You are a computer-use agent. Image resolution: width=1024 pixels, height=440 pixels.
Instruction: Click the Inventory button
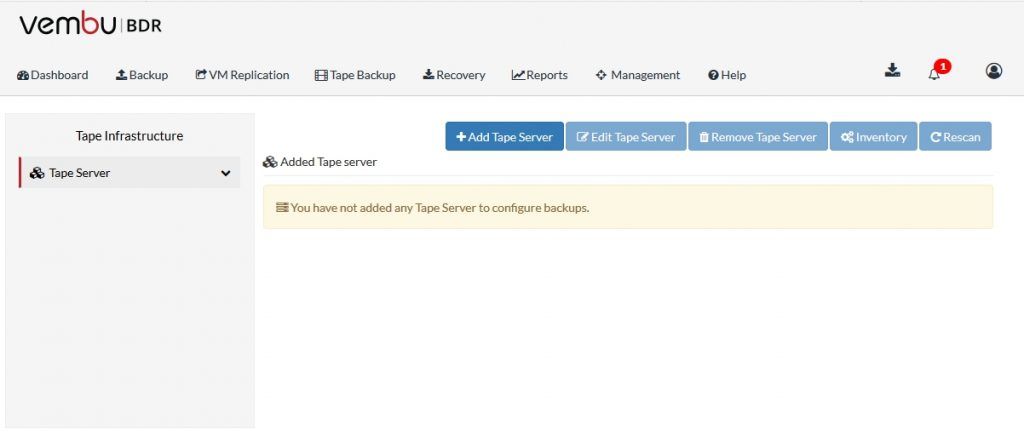coord(873,136)
